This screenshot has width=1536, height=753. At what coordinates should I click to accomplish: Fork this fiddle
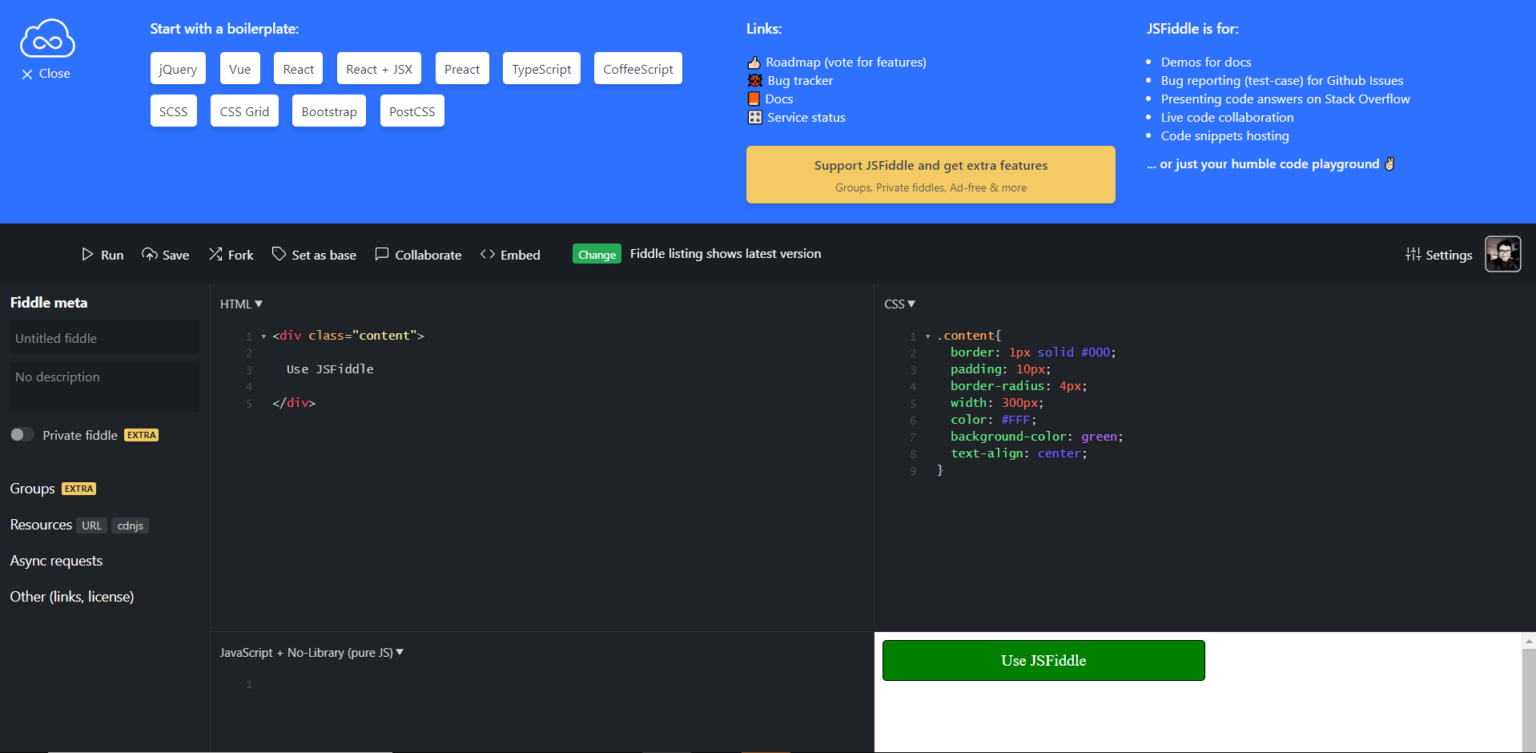(230, 254)
